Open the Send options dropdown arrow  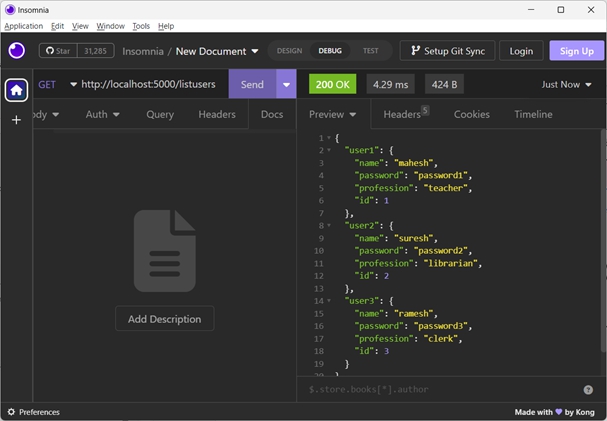click(287, 84)
